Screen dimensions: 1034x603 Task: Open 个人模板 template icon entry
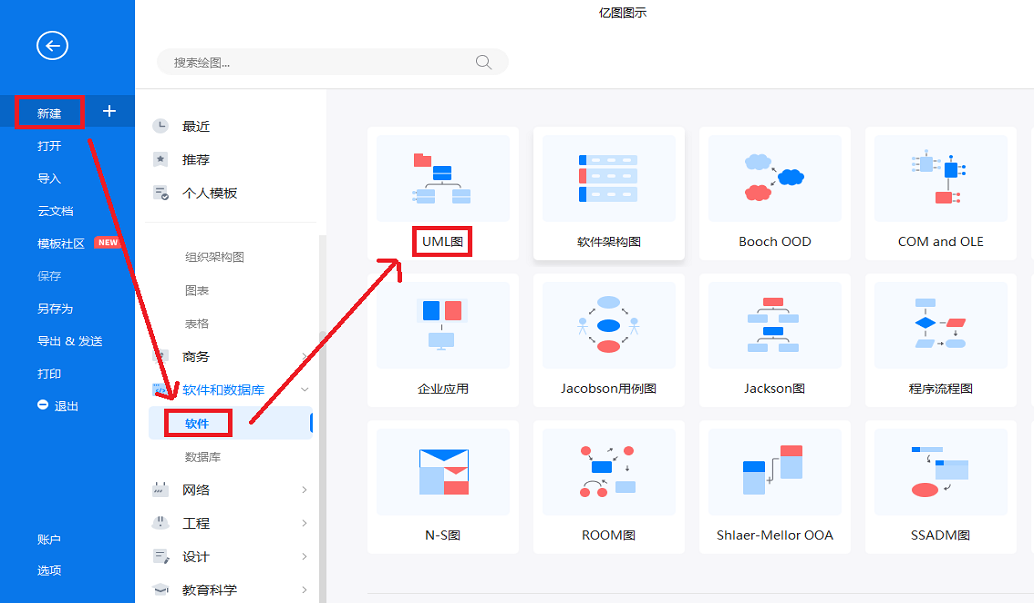[x=160, y=193]
